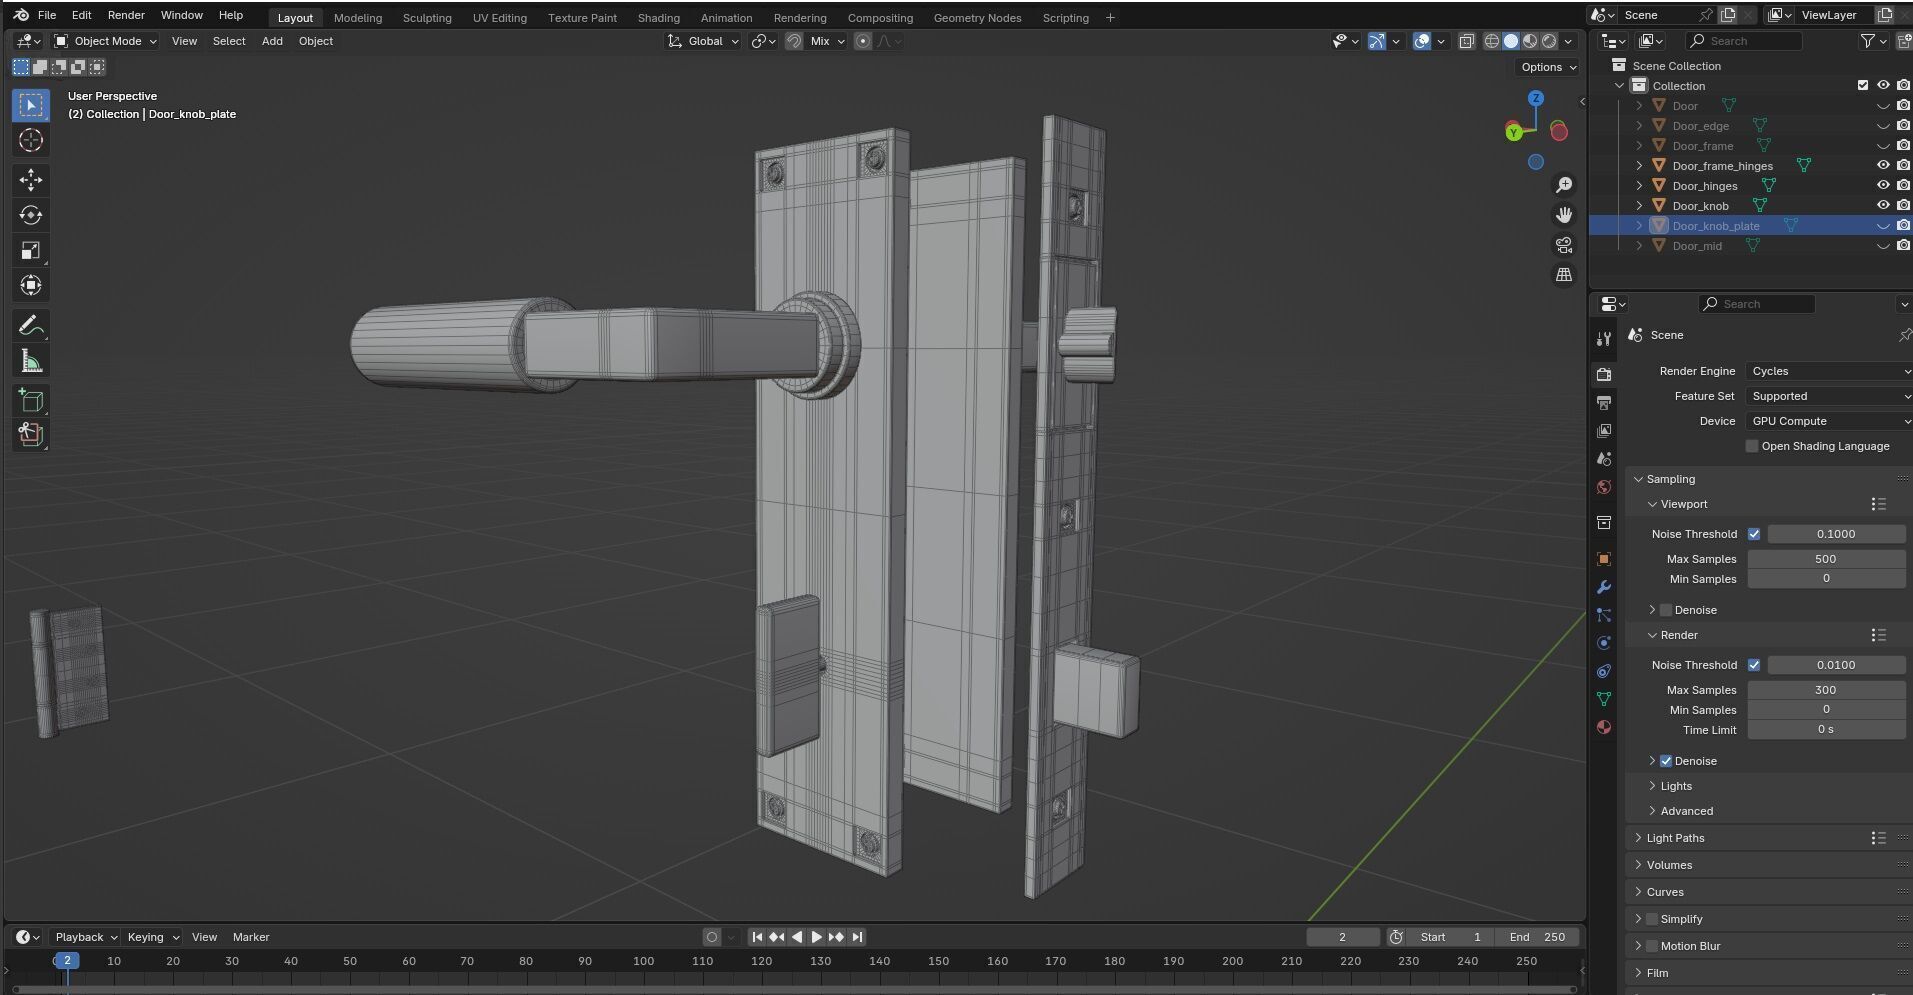Image resolution: width=1913 pixels, height=995 pixels.
Task: Click the current frame field
Action: 1343,937
